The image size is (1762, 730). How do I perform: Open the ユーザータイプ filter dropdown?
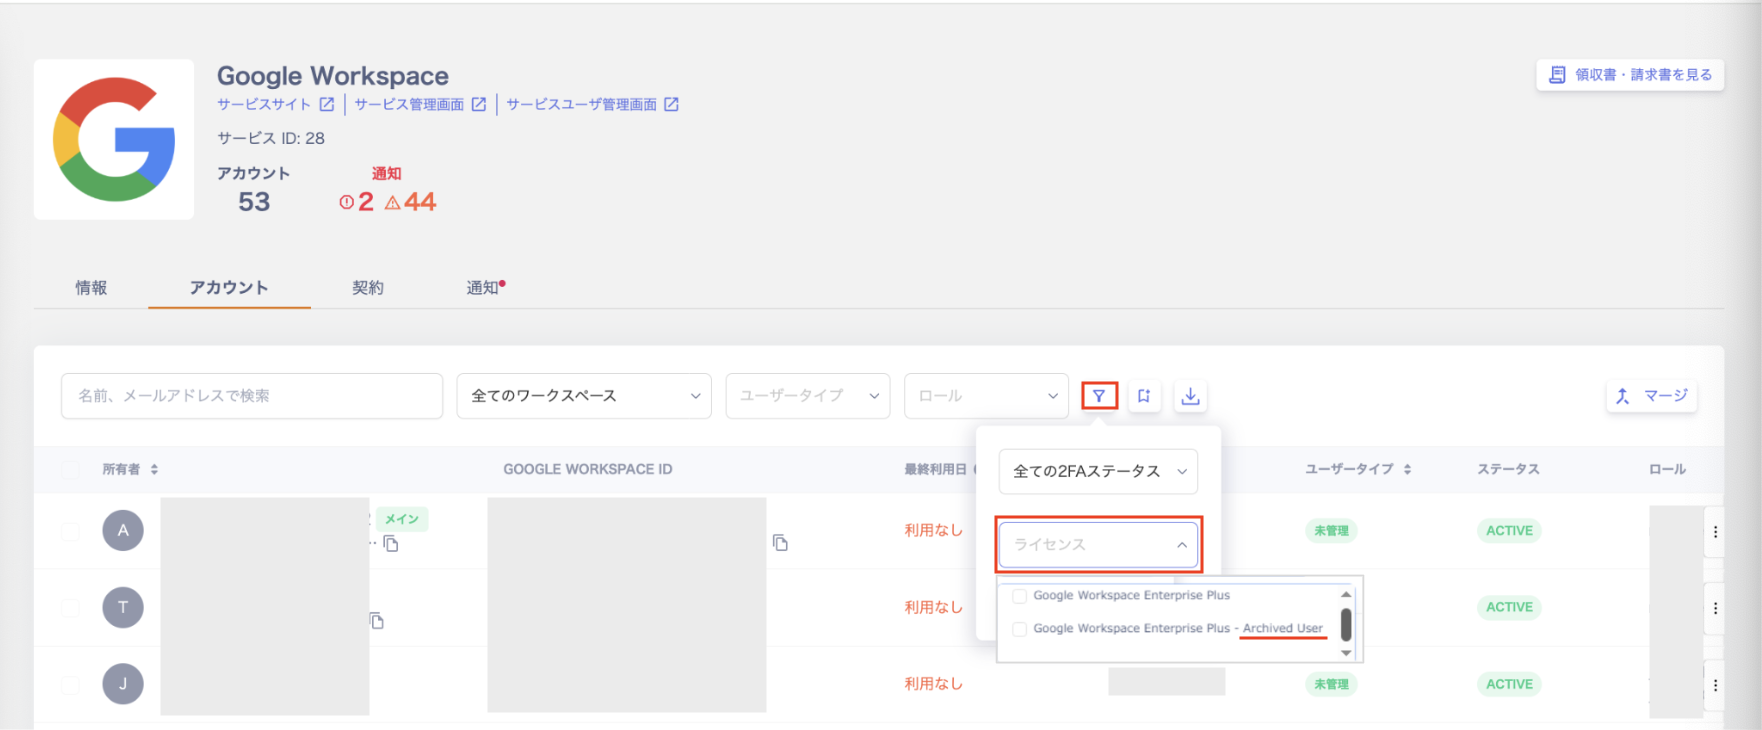(808, 396)
